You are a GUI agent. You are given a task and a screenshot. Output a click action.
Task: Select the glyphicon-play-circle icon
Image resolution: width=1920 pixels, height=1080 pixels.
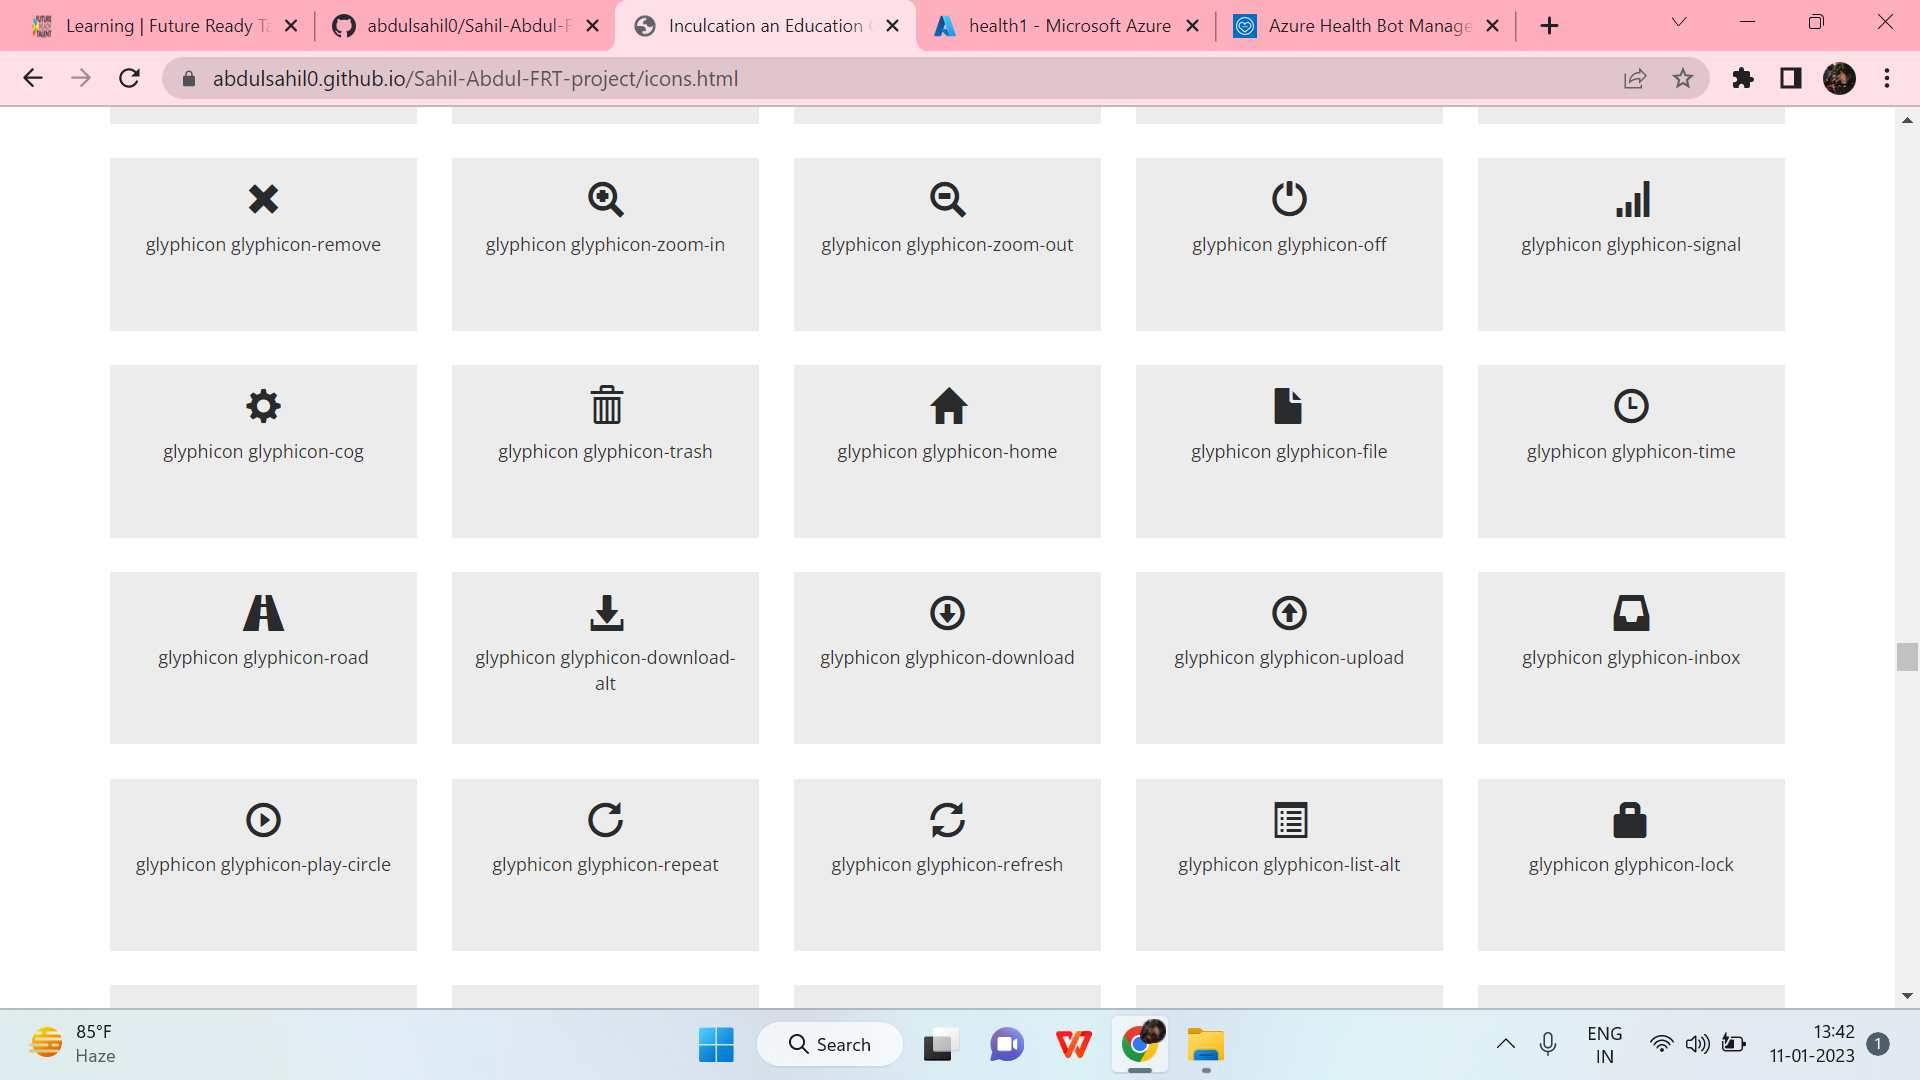[x=263, y=820]
